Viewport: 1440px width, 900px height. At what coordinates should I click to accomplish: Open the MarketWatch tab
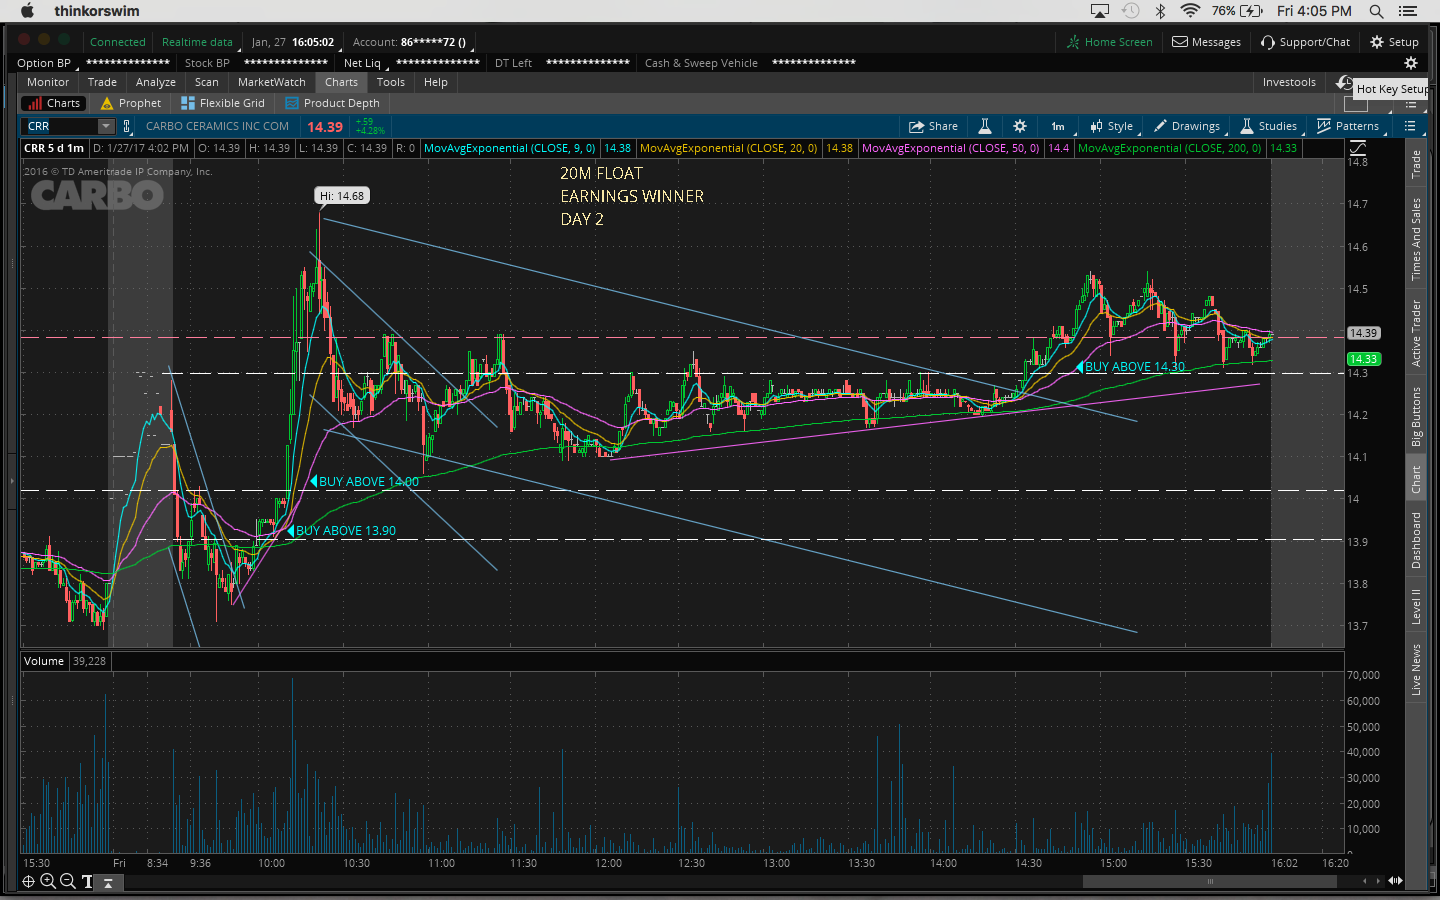pyautogui.click(x=271, y=82)
